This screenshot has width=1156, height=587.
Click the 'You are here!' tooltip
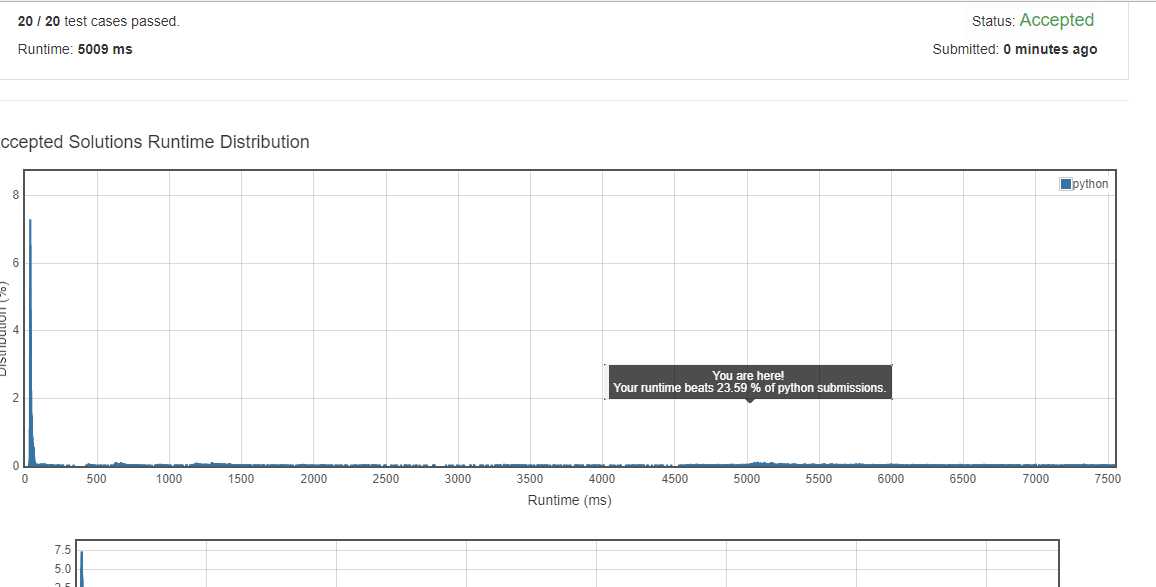(x=748, y=376)
